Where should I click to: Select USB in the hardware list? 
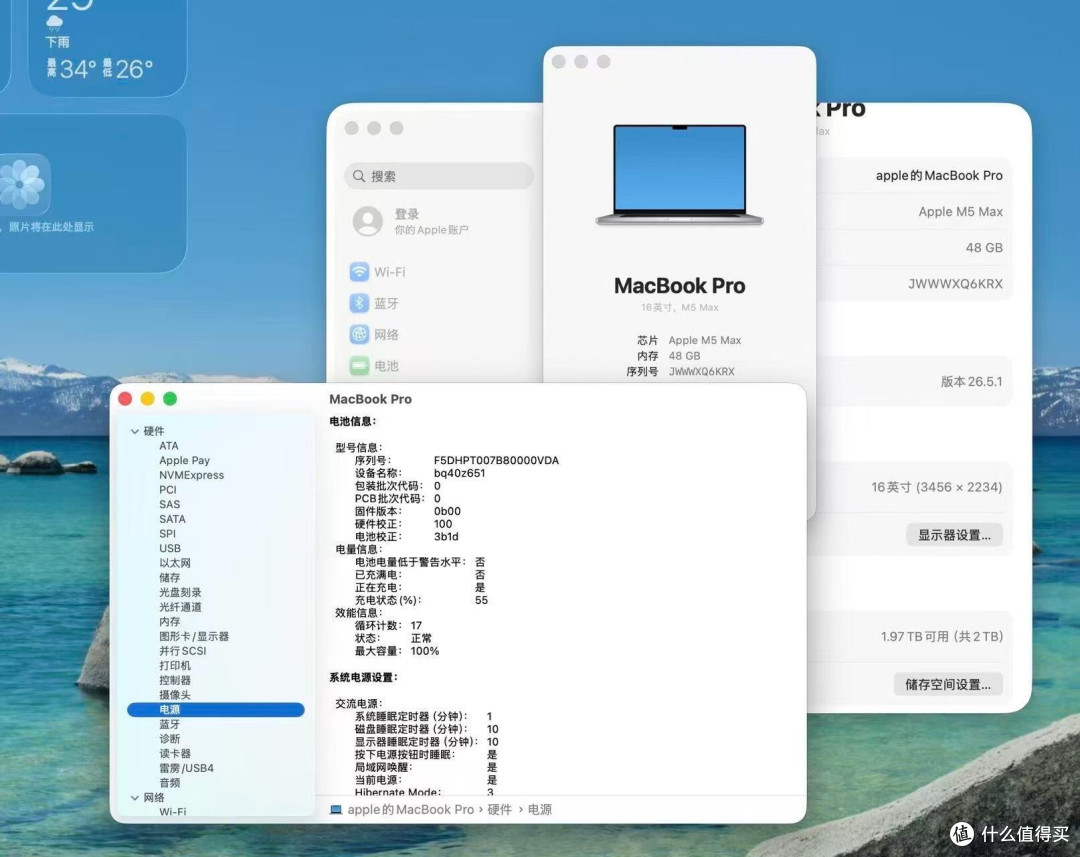point(170,548)
